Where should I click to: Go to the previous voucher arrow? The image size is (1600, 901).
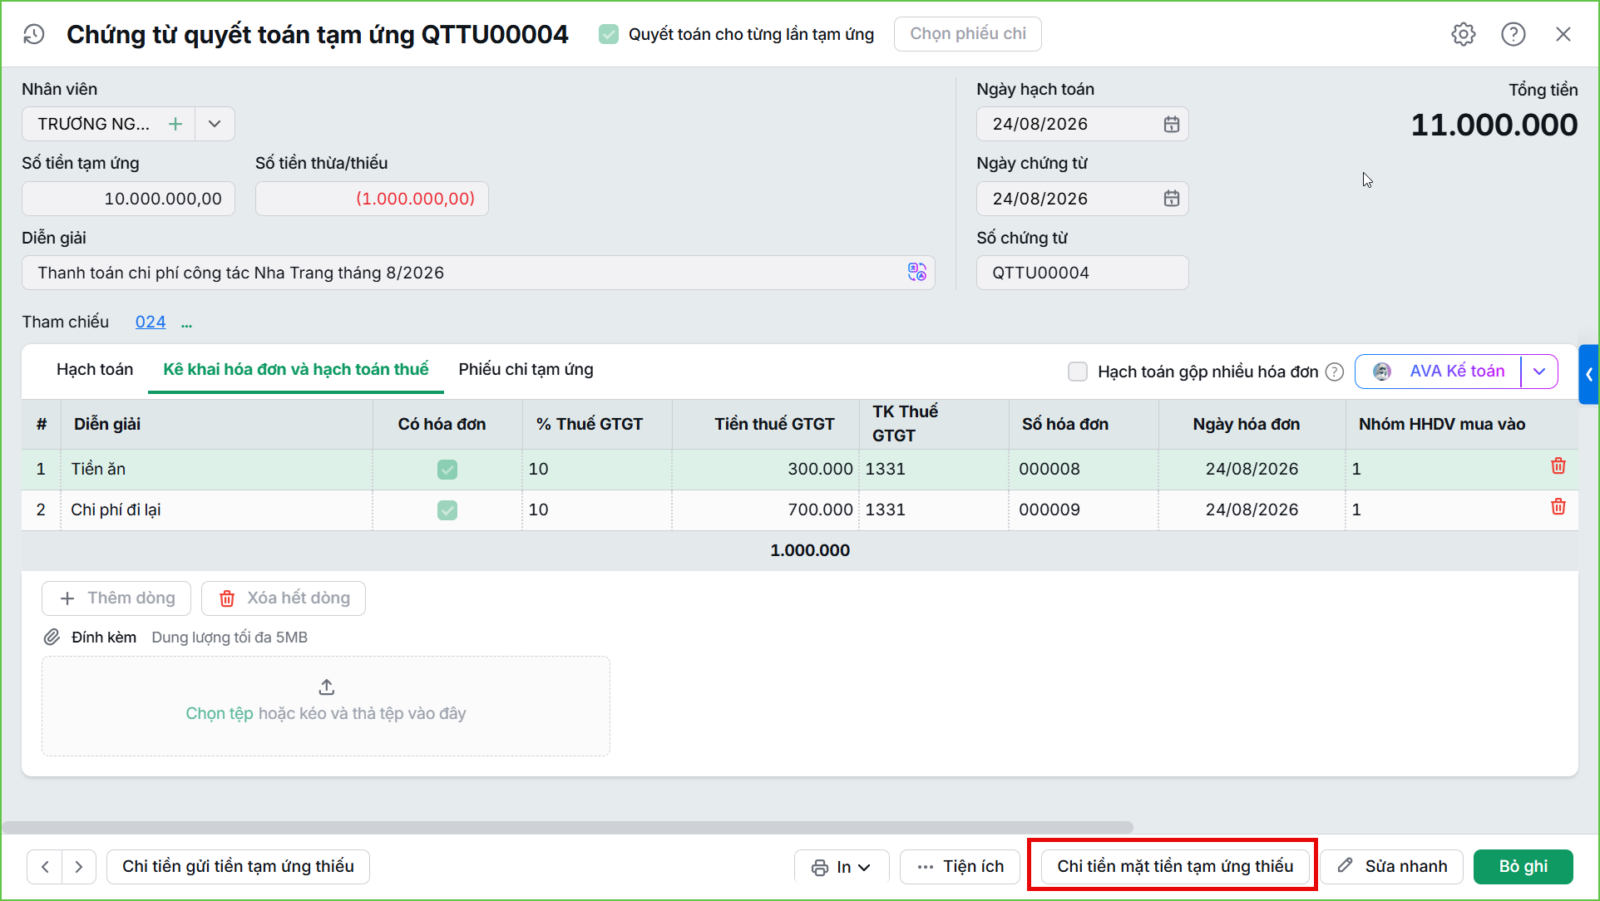(x=45, y=867)
